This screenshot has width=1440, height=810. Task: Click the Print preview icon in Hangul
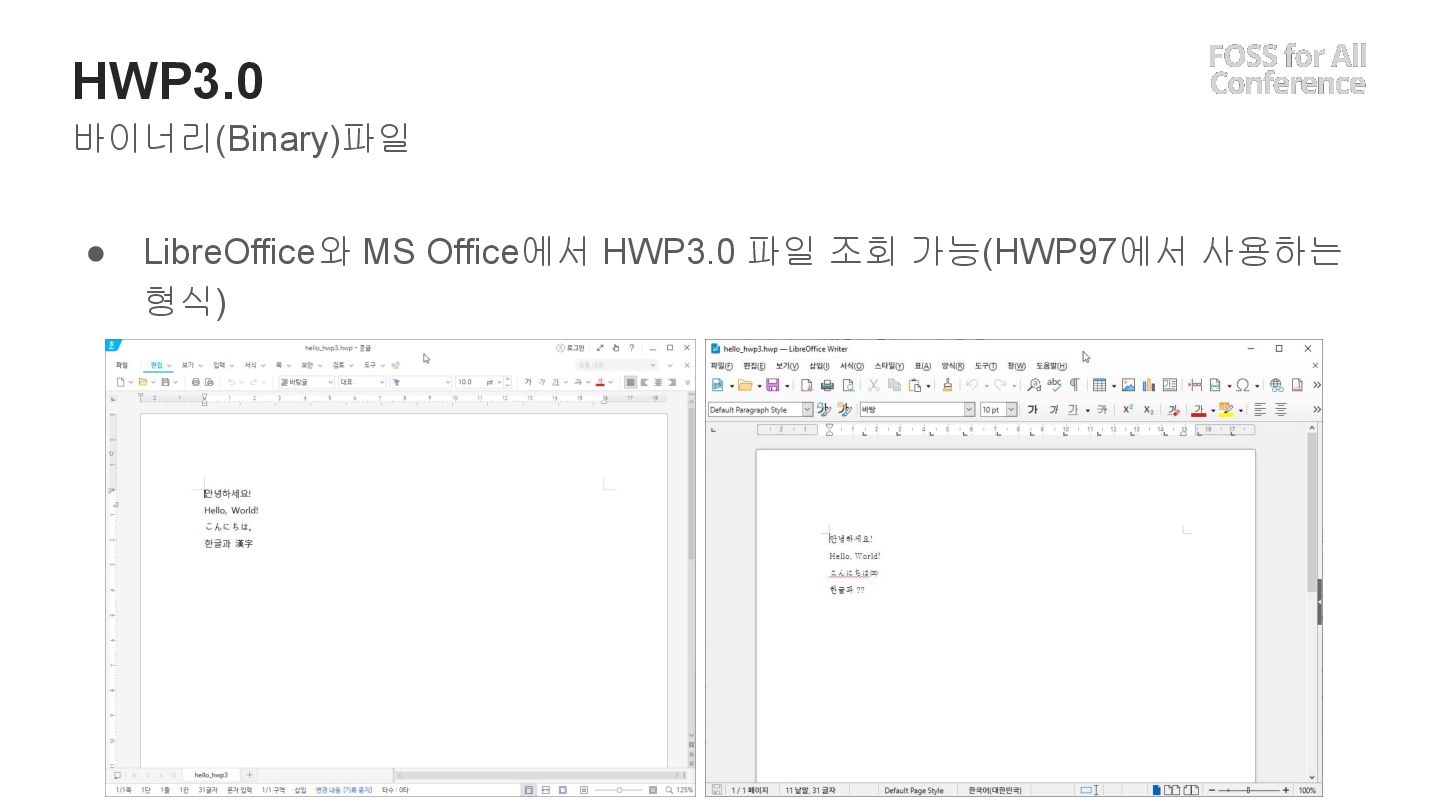pyautogui.click(x=209, y=382)
